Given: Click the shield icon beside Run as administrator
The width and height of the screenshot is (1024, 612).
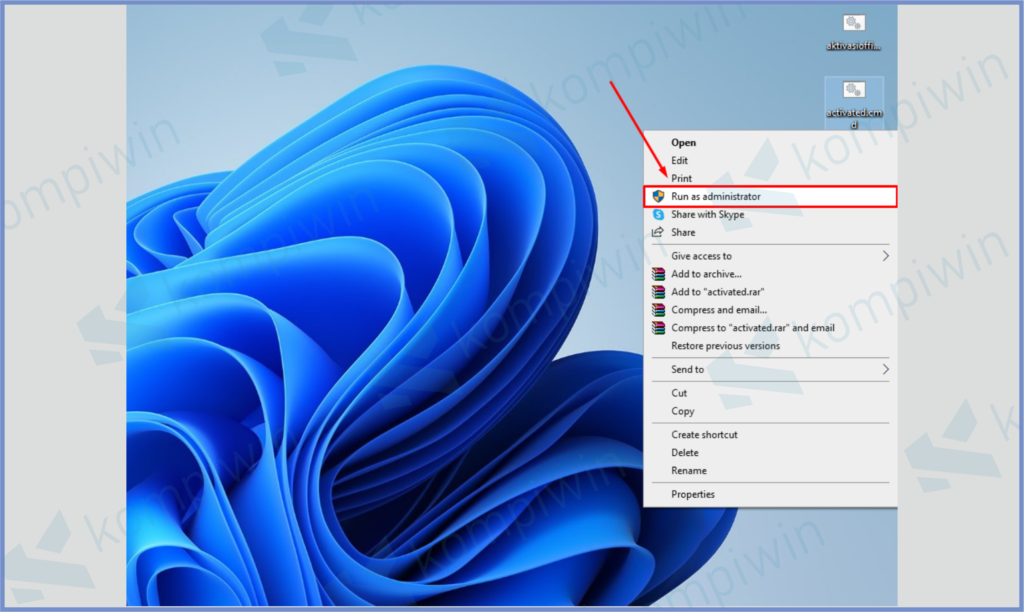Looking at the screenshot, I should coord(658,197).
